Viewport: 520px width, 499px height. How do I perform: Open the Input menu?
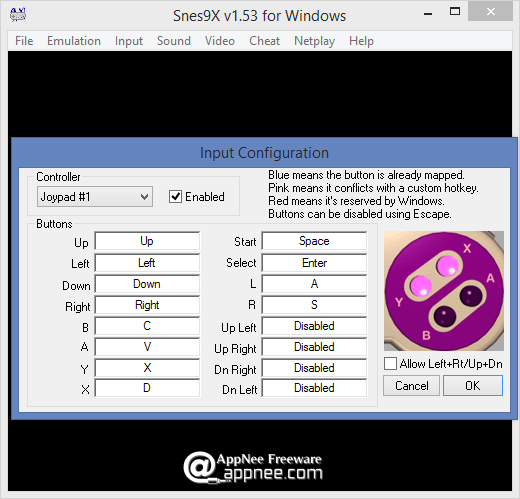pos(129,41)
